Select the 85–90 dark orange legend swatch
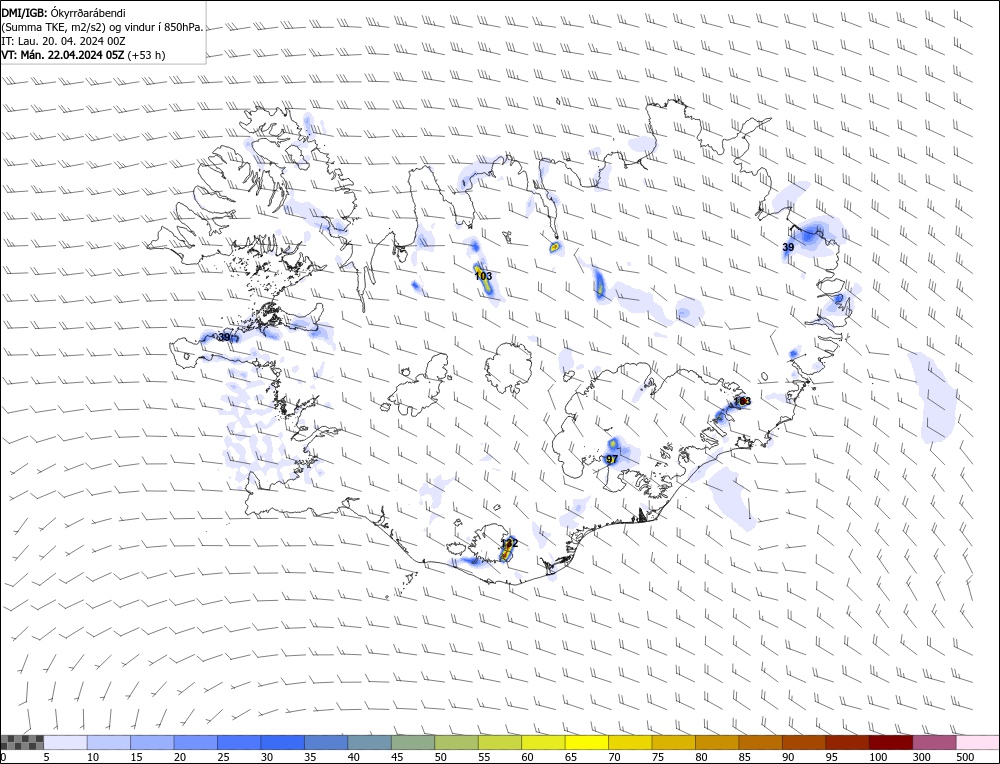This screenshot has height=764, width=1000. [760, 742]
